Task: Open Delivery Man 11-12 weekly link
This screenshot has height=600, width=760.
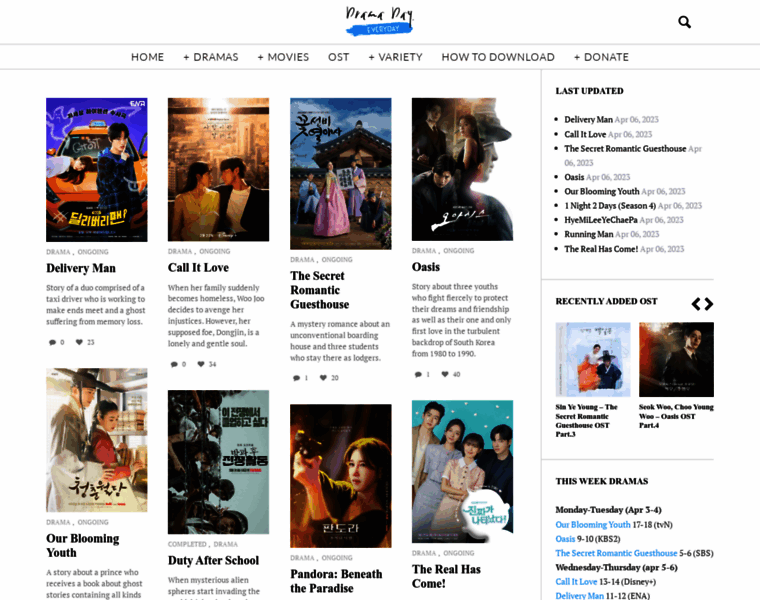Action: point(580,596)
